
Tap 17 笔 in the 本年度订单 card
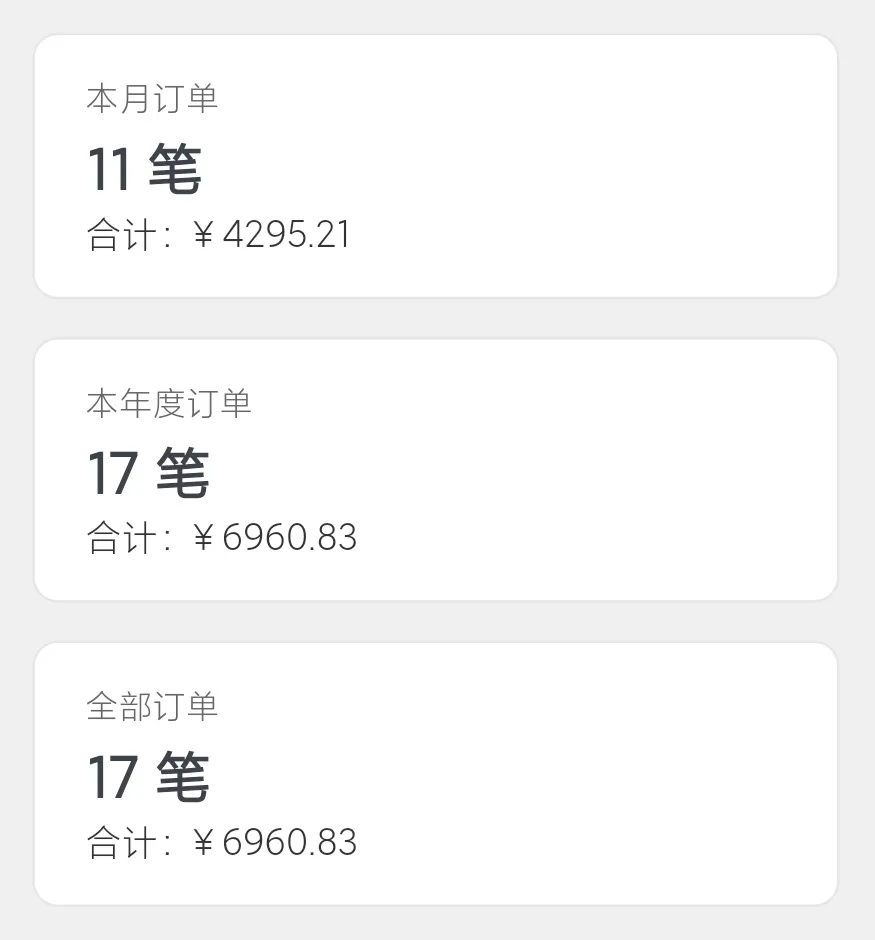[148, 473]
